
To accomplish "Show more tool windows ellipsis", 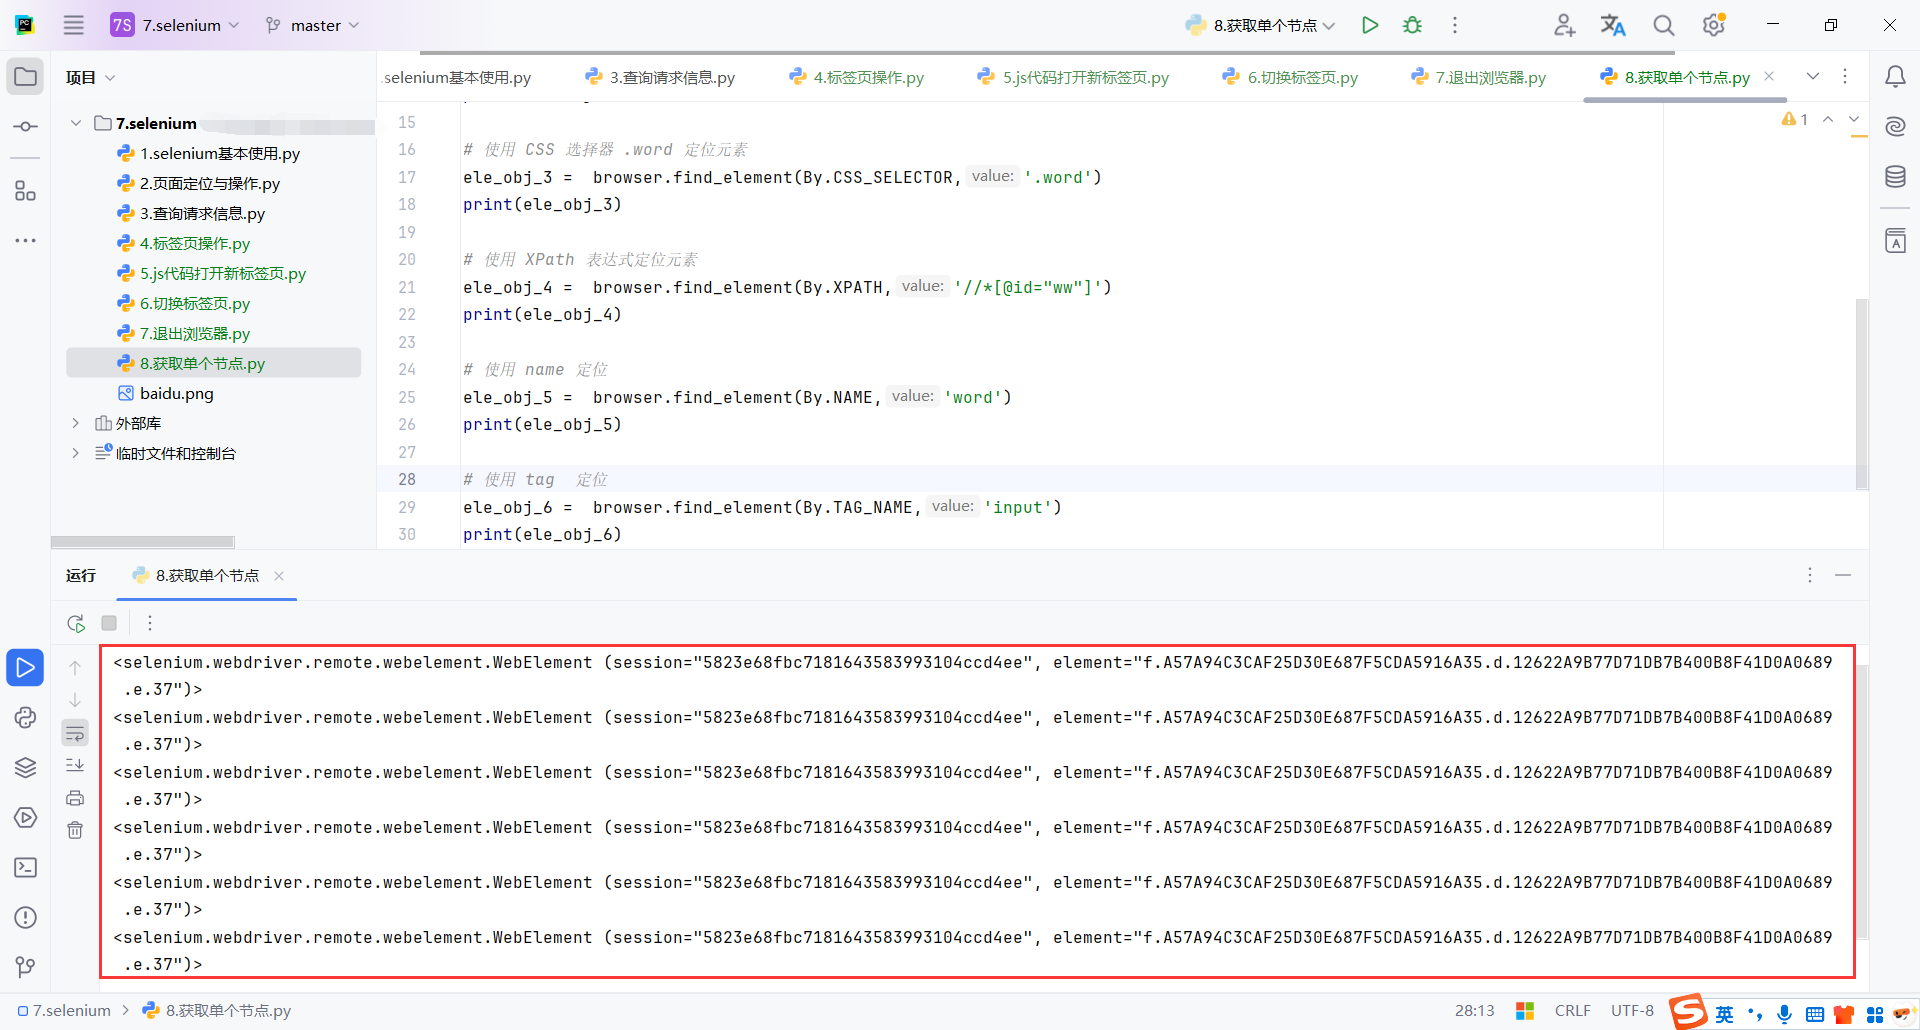I will coord(26,241).
